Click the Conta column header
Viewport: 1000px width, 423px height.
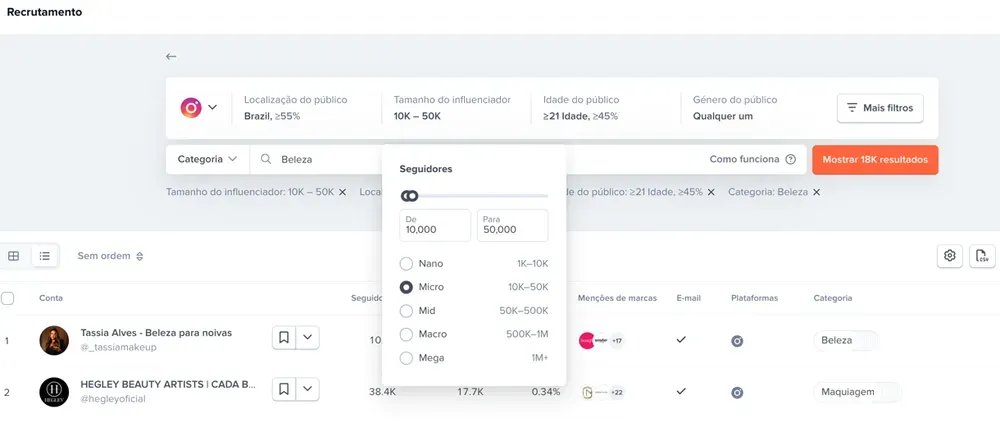coord(51,298)
